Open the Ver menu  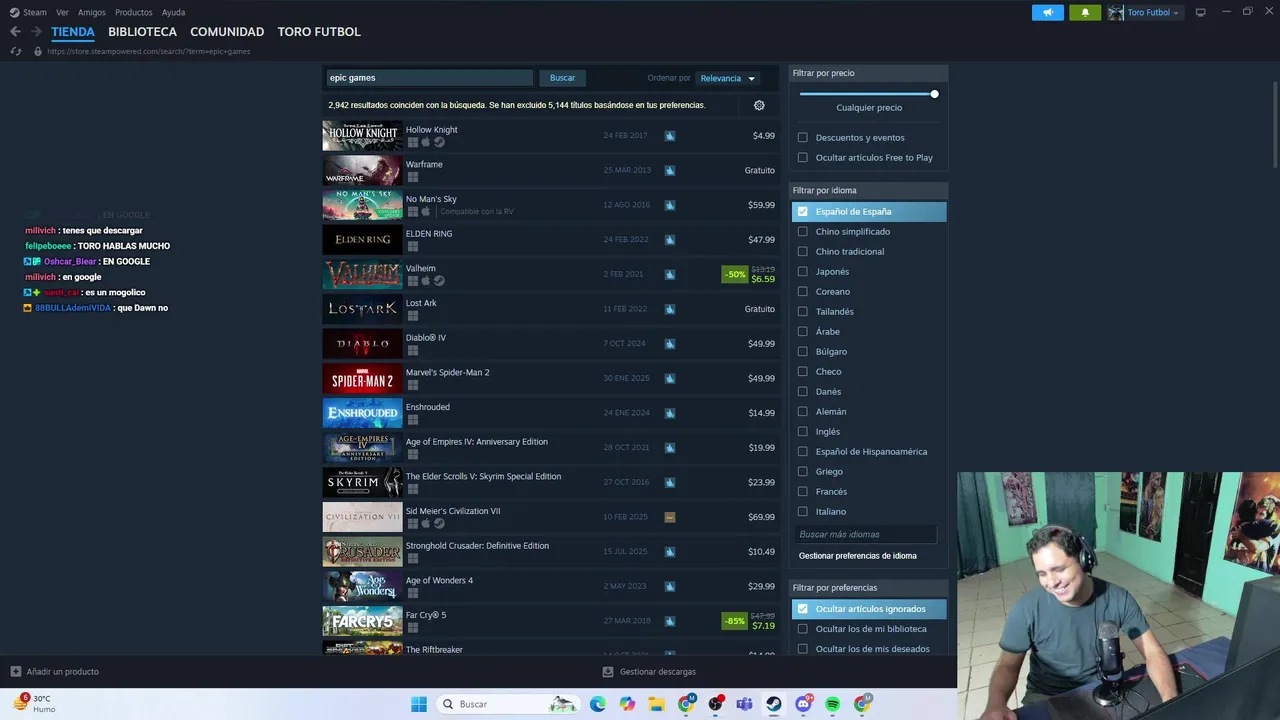click(x=62, y=12)
